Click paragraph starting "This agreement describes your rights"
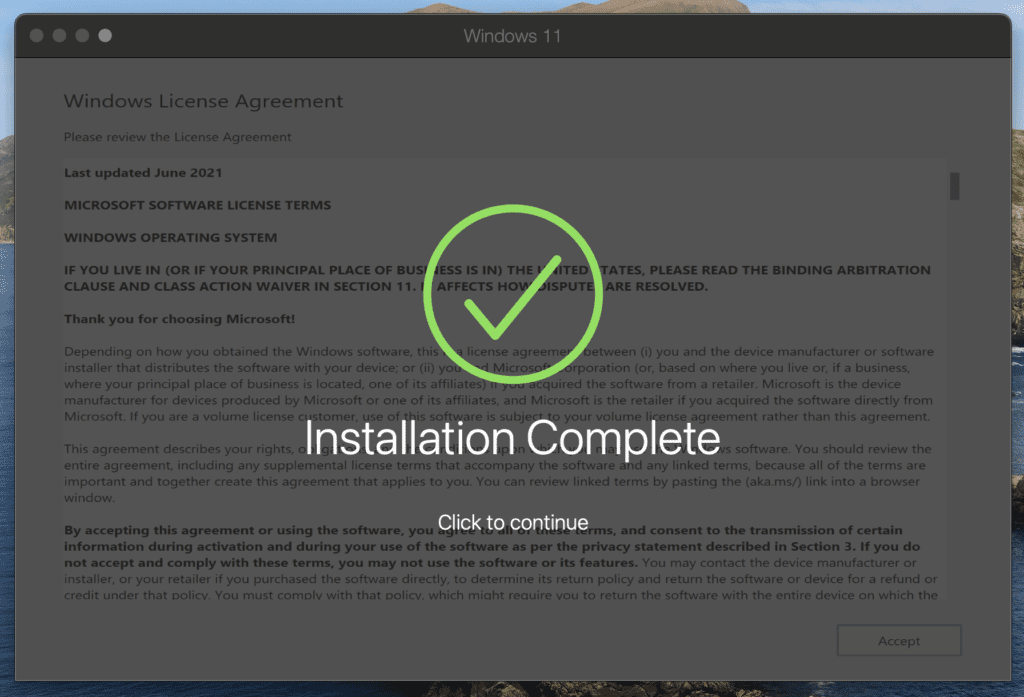The width and height of the screenshot is (1024, 697). 498,474
